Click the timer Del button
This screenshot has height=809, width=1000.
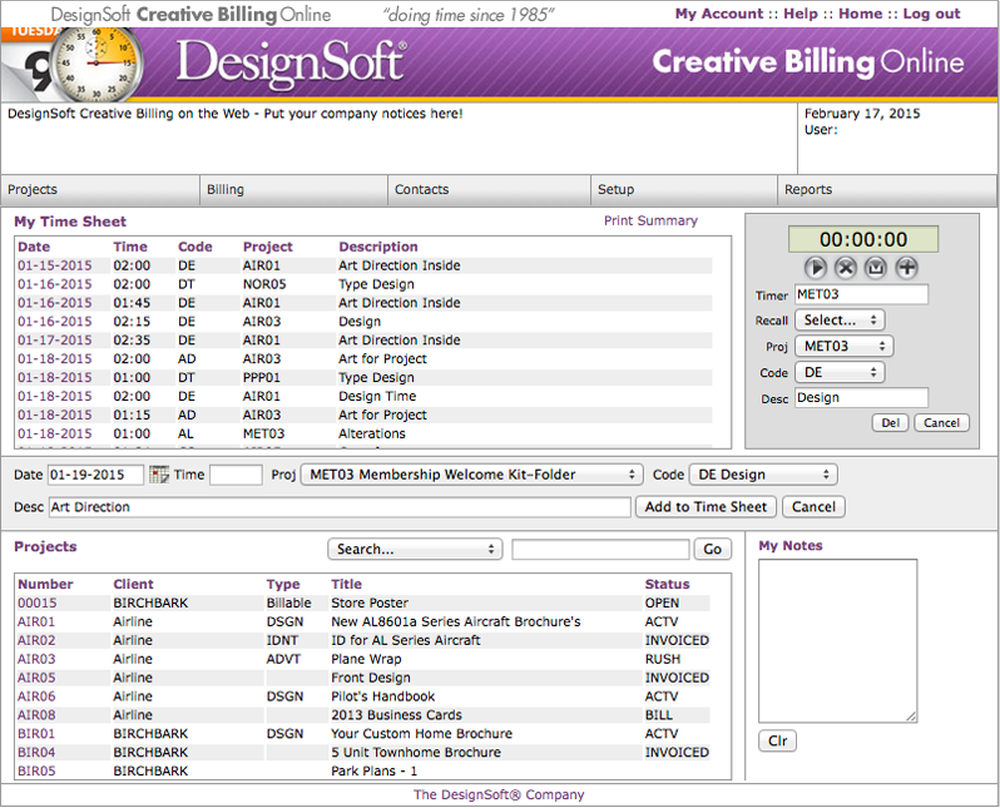890,423
